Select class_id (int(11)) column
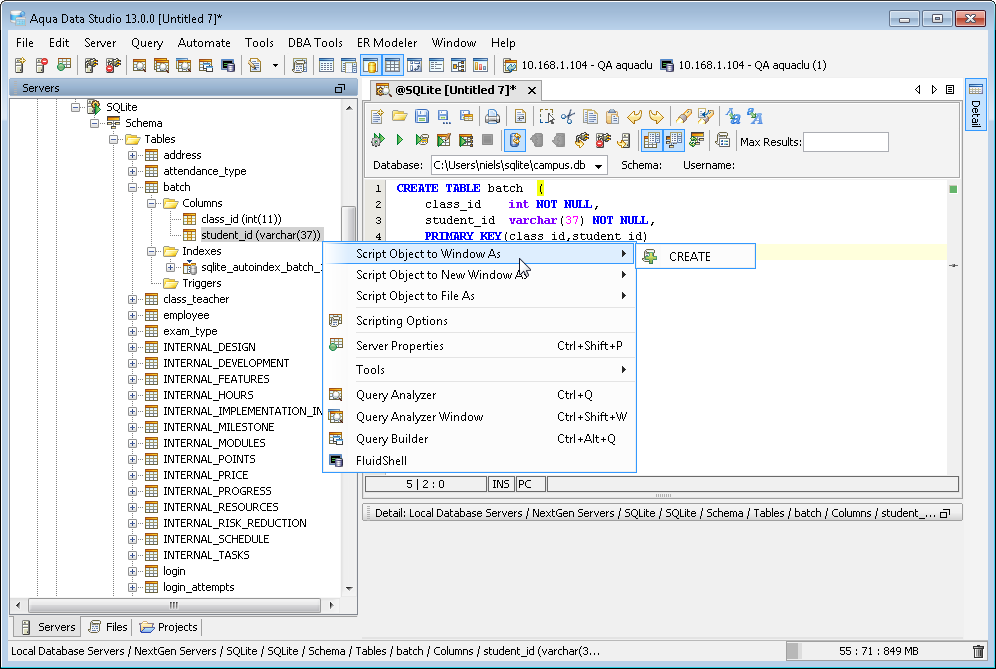This screenshot has width=996, height=669. coord(241,219)
